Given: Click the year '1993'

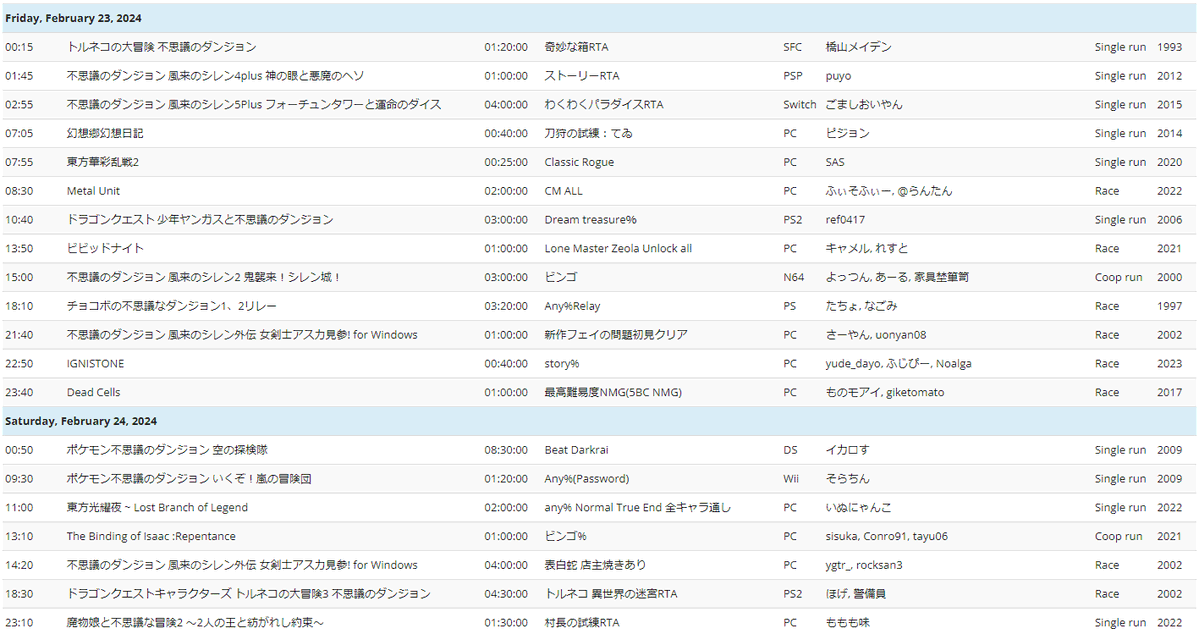Looking at the screenshot, I should pos(1169,47).
